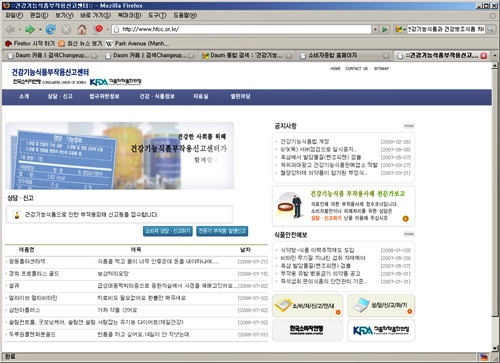Open the RSS '최신 뉴스 보기' bookmark
500x363 pixels.
click(80, 43)
